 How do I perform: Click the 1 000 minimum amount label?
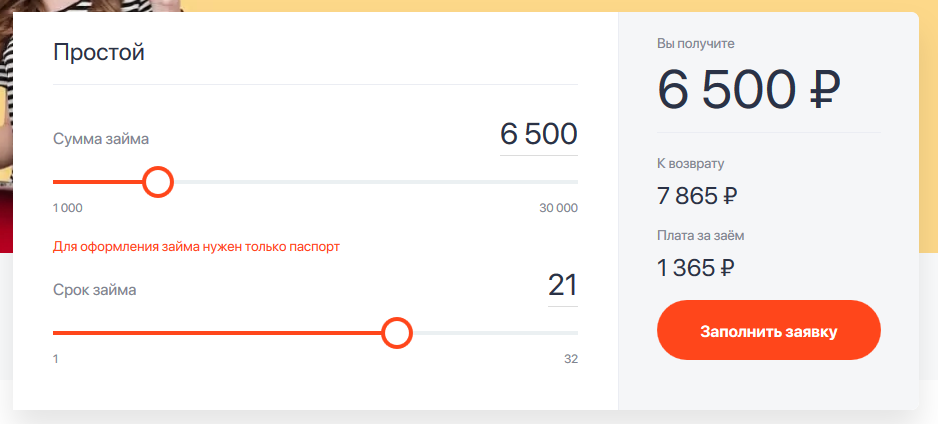68,208
